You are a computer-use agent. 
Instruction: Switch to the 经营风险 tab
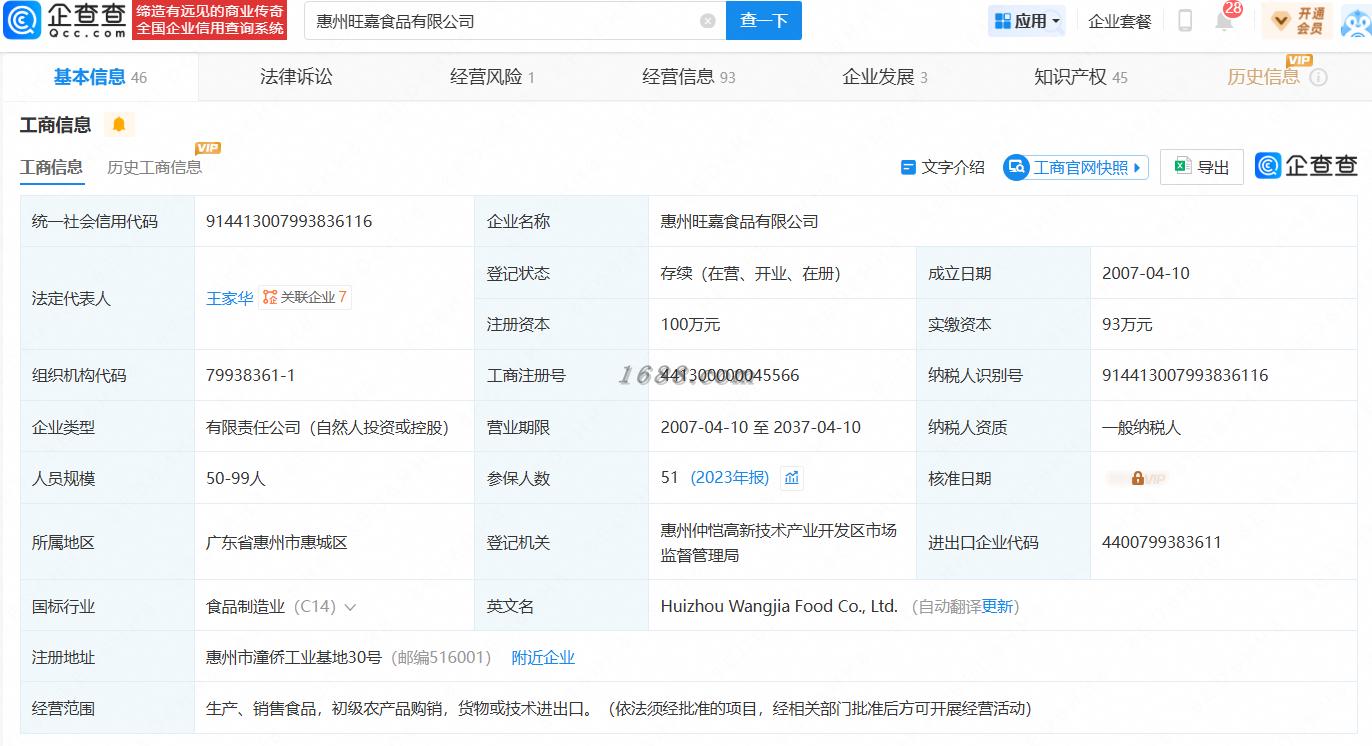[492, 77]
